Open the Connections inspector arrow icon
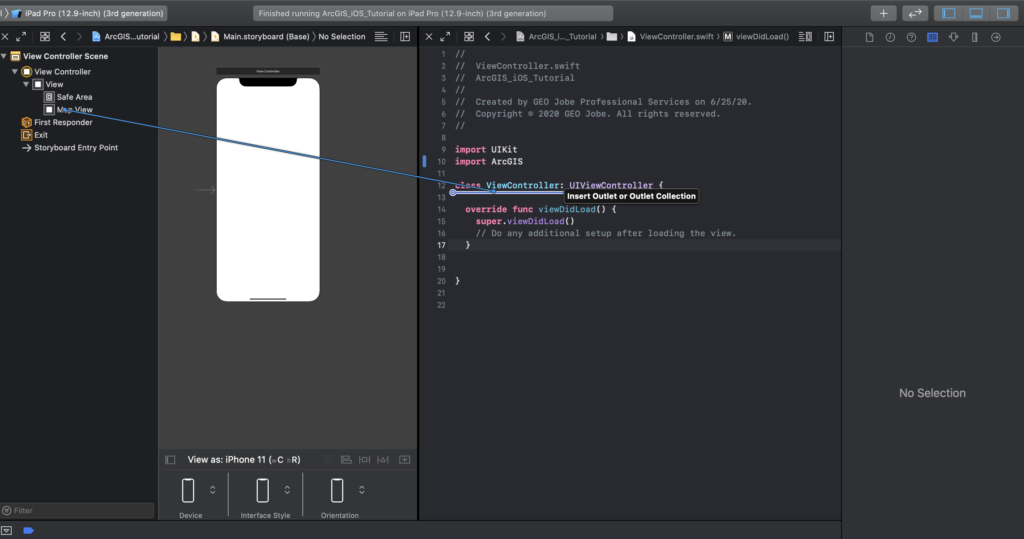This screenshot has width=1024, height=539. [995, 37]
